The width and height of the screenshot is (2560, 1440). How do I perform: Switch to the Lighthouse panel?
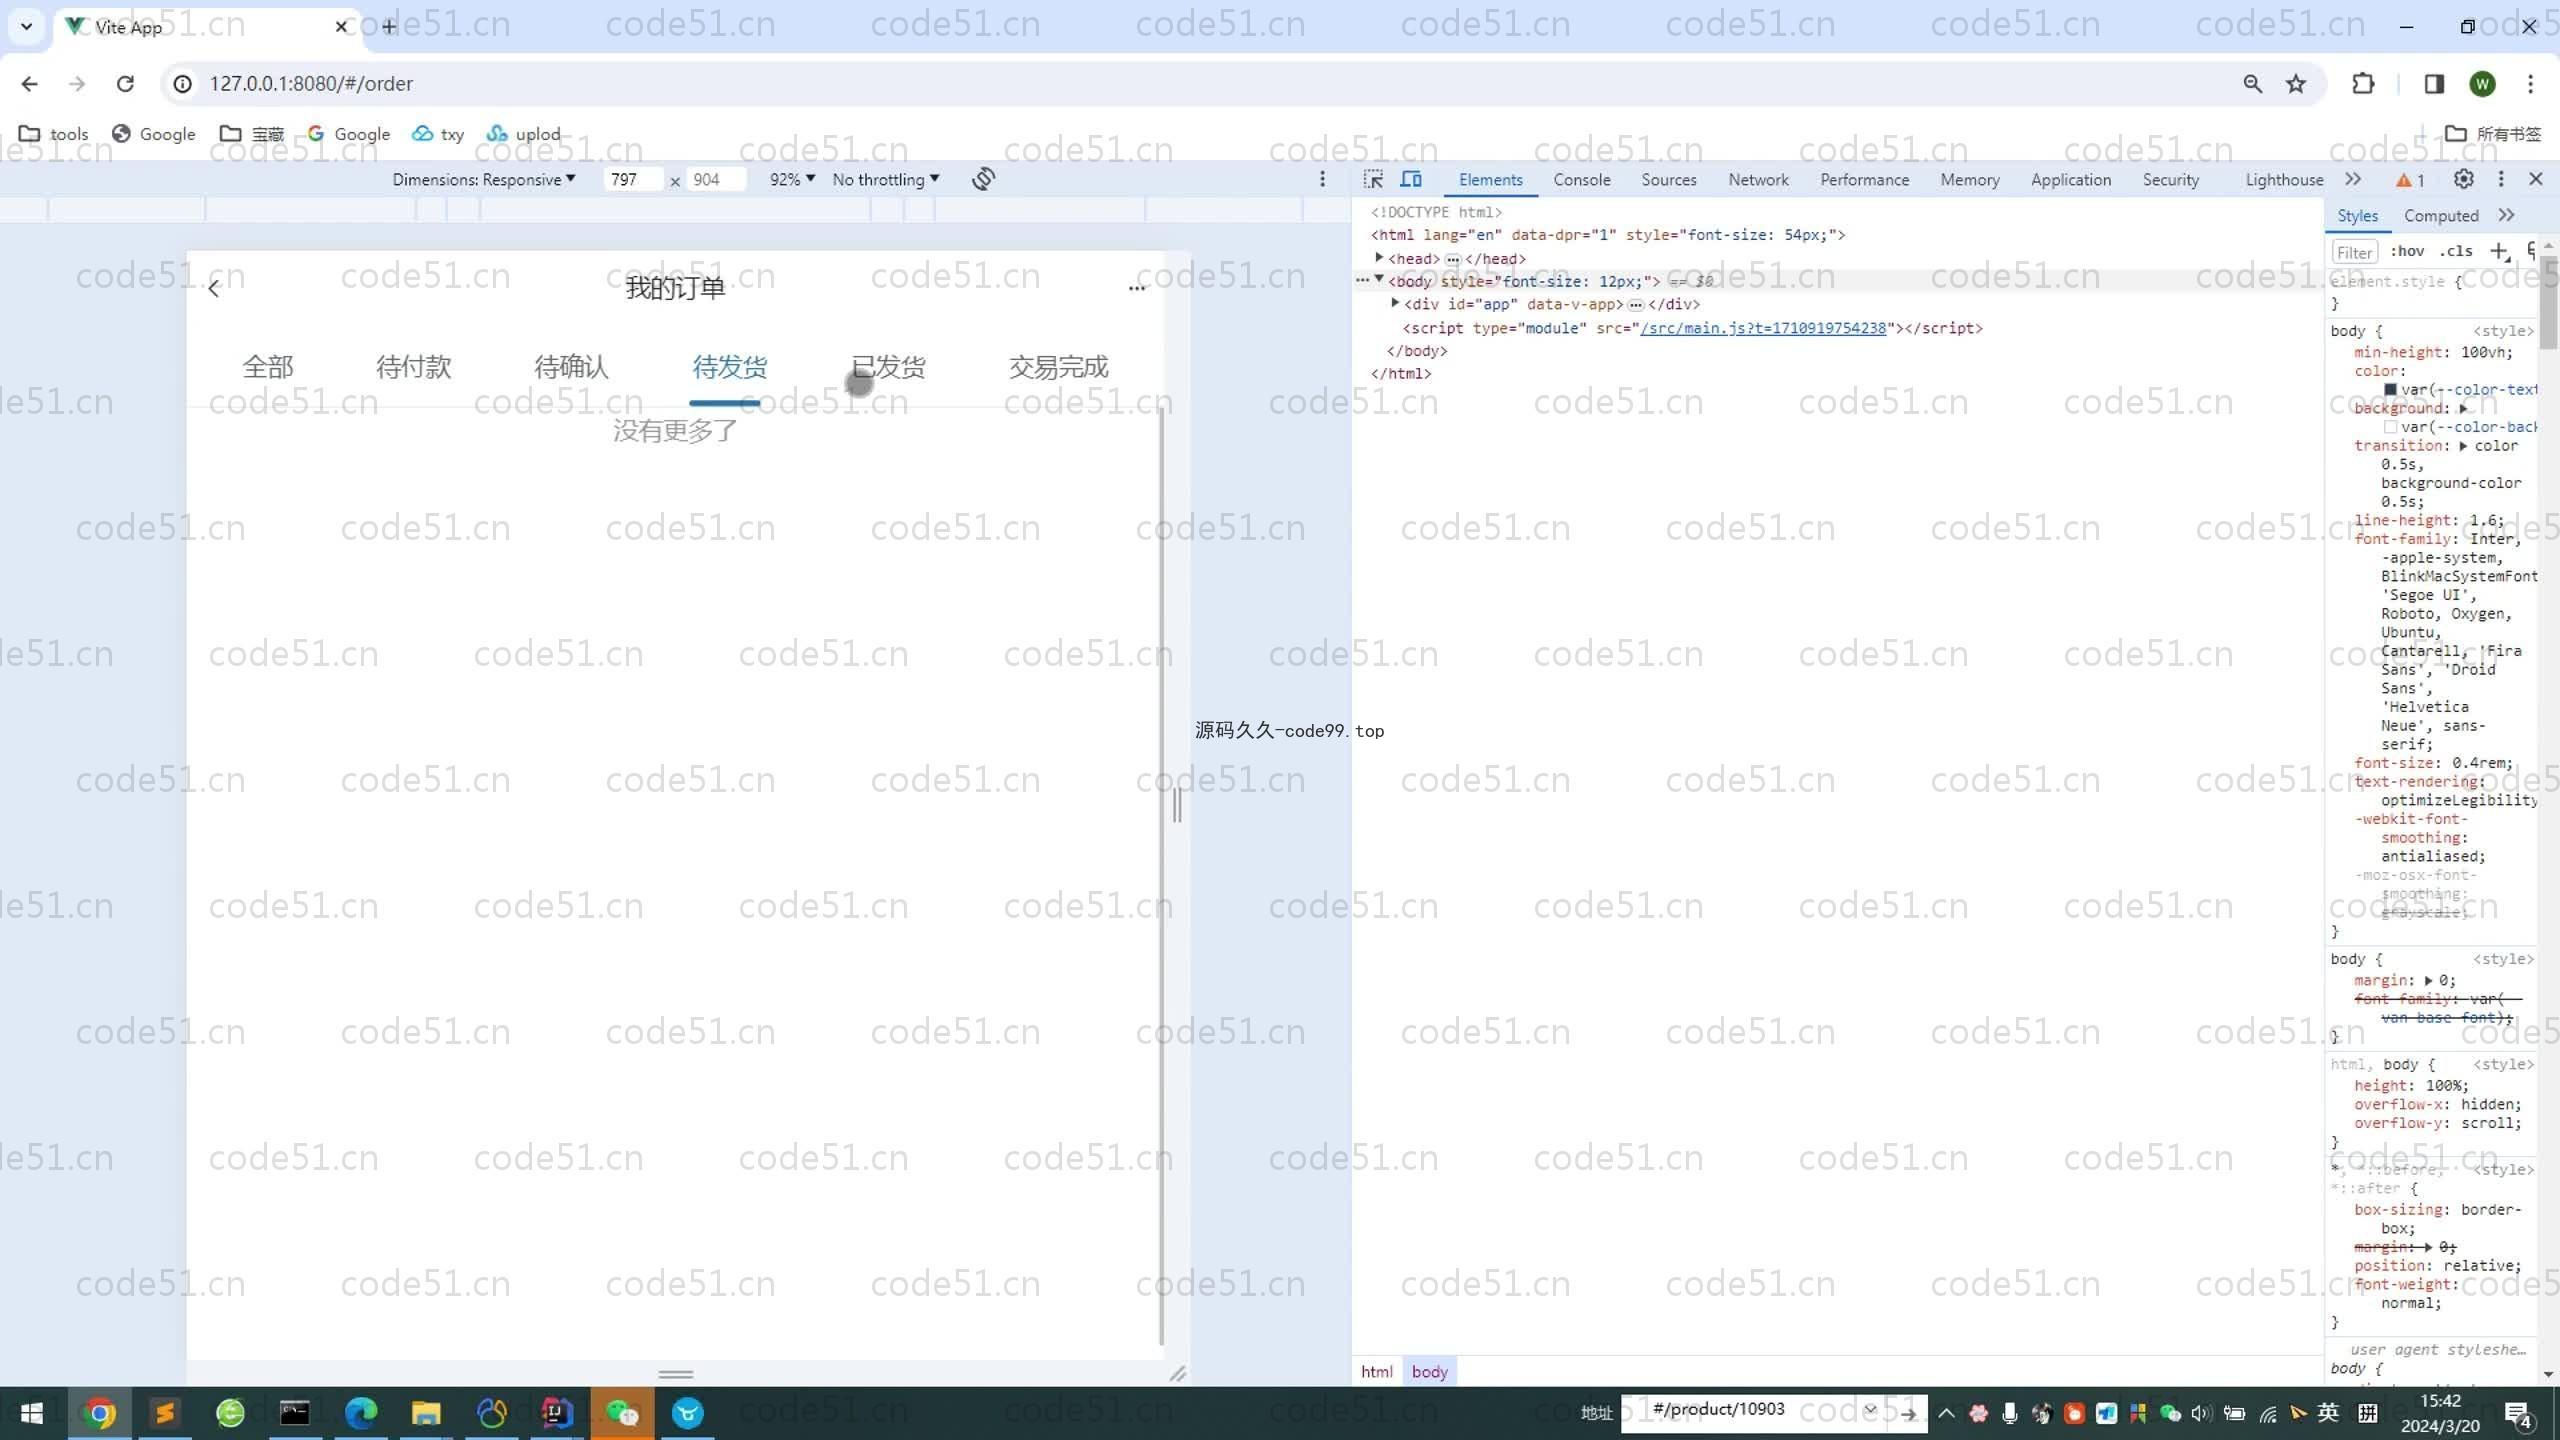click(x=2284, y=180)
